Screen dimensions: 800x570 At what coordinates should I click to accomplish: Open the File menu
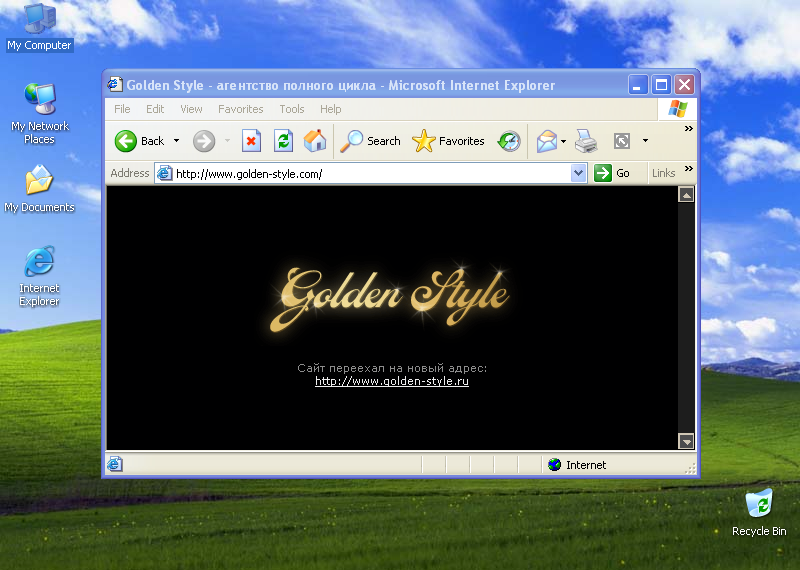click(x=122, y=109)
